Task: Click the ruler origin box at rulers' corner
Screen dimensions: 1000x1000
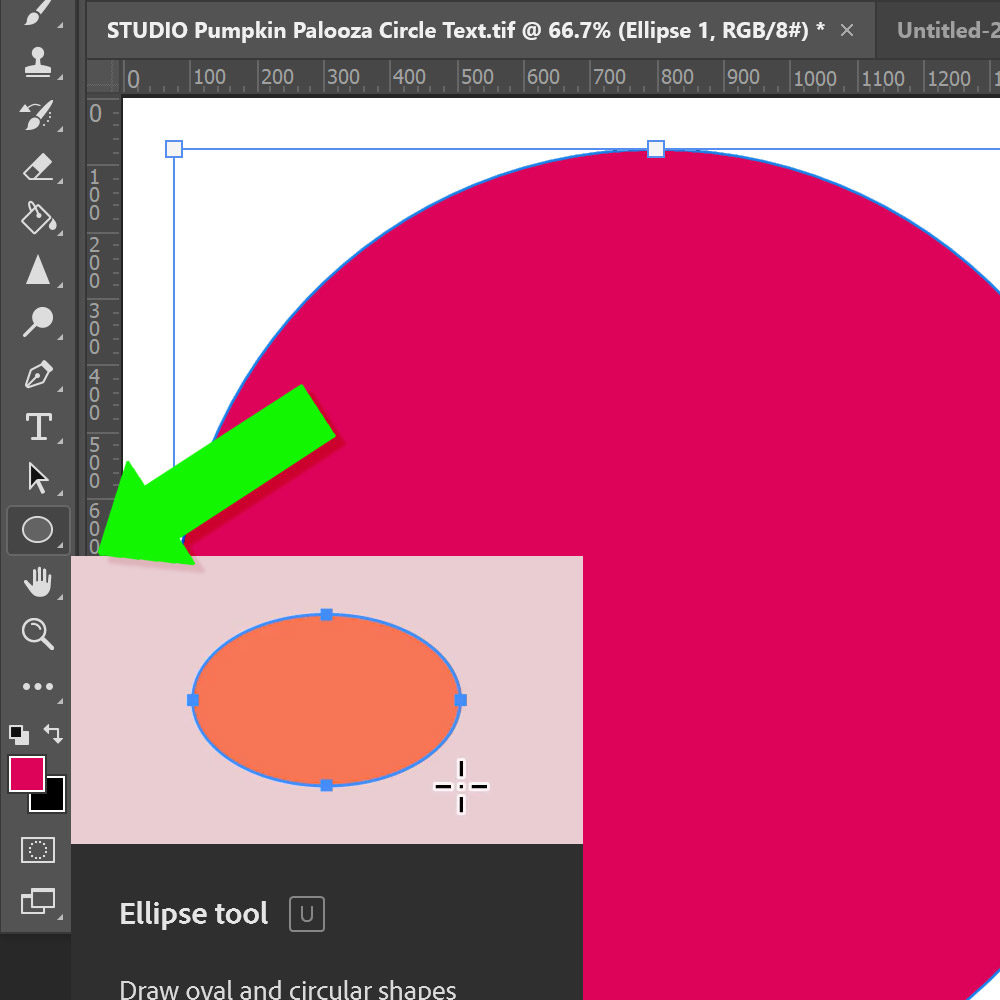Action: [x=103, y=77]
